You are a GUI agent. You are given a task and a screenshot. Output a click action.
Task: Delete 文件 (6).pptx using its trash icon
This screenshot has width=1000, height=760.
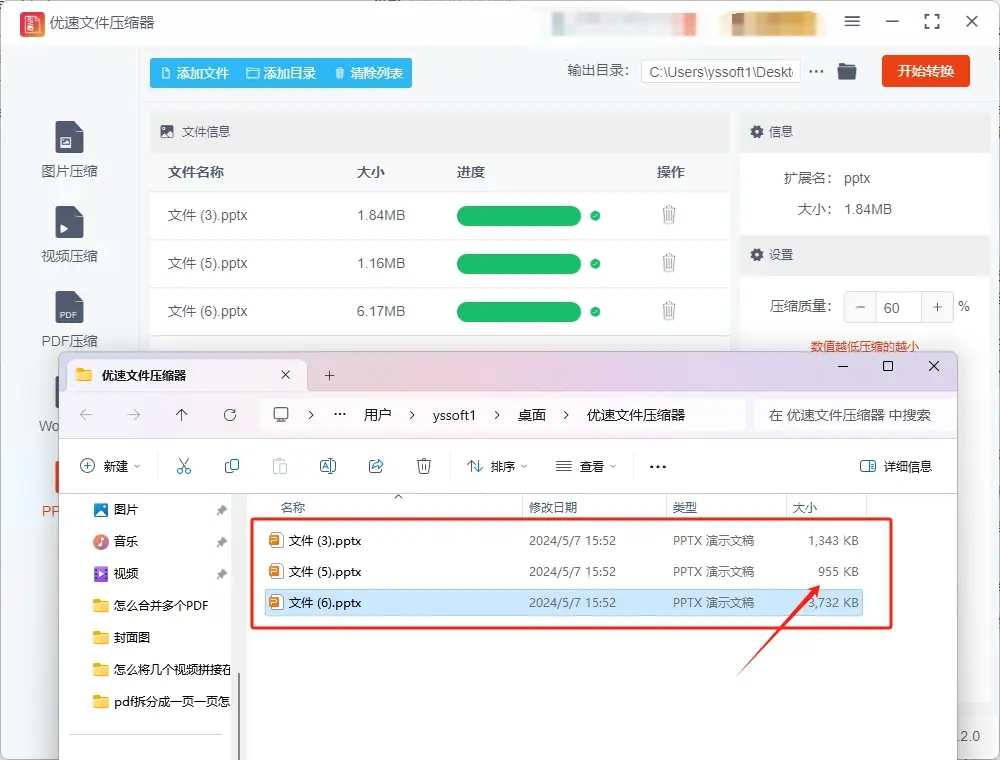pos(668,312)
